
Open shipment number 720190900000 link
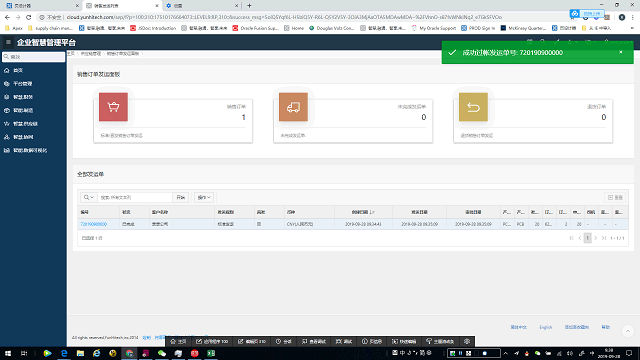(93, 224)
